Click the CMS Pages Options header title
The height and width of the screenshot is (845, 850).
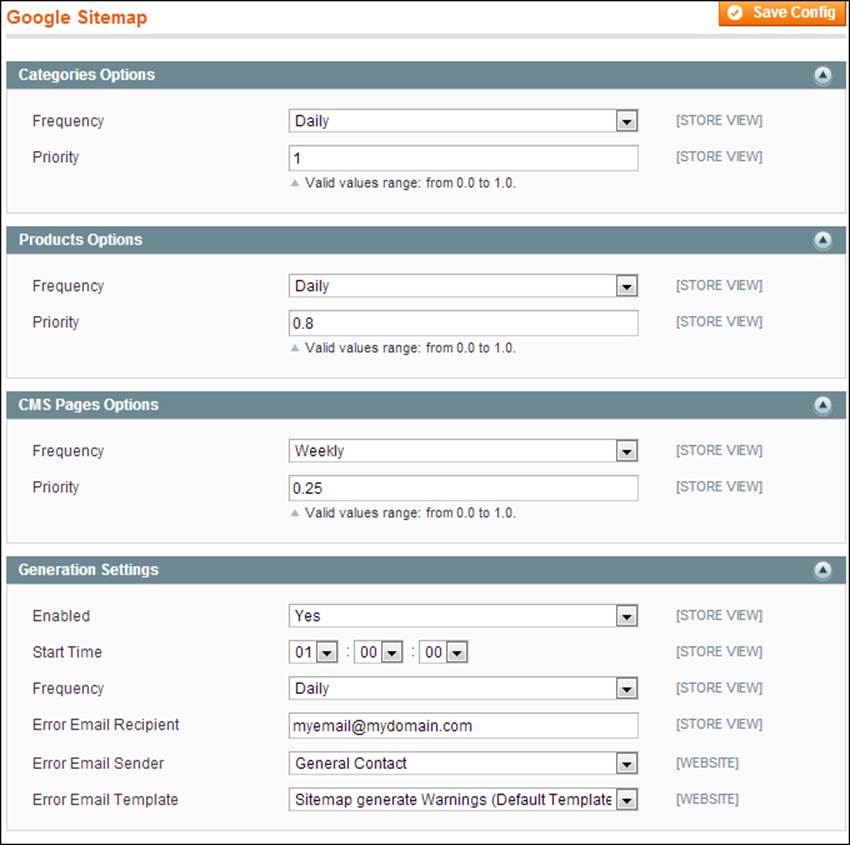pyautogui.click(x=88, y=404)
